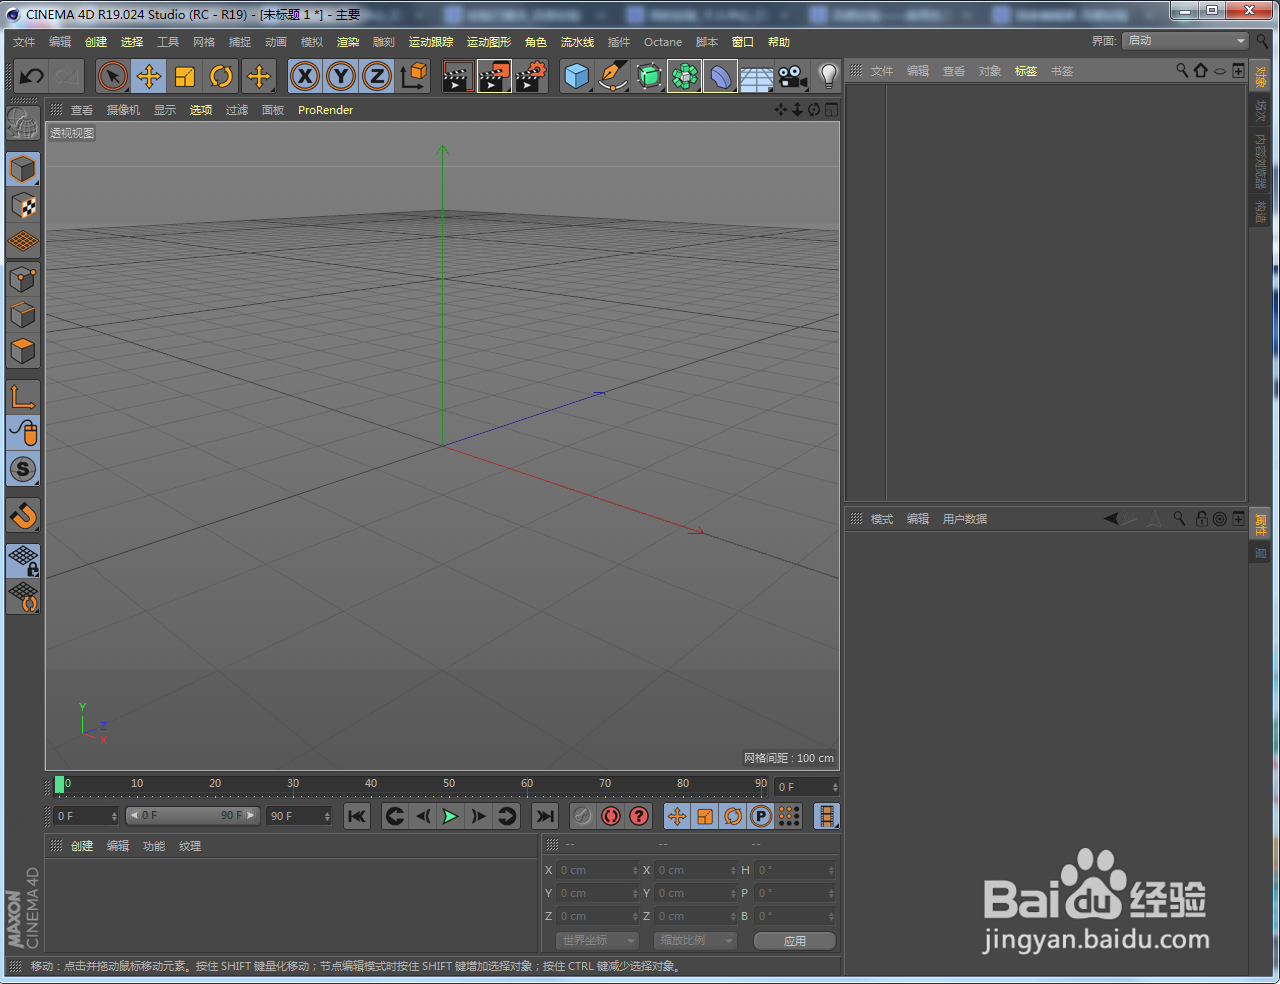
Task: Go to next keyframe
Action: tap(507, 816)
